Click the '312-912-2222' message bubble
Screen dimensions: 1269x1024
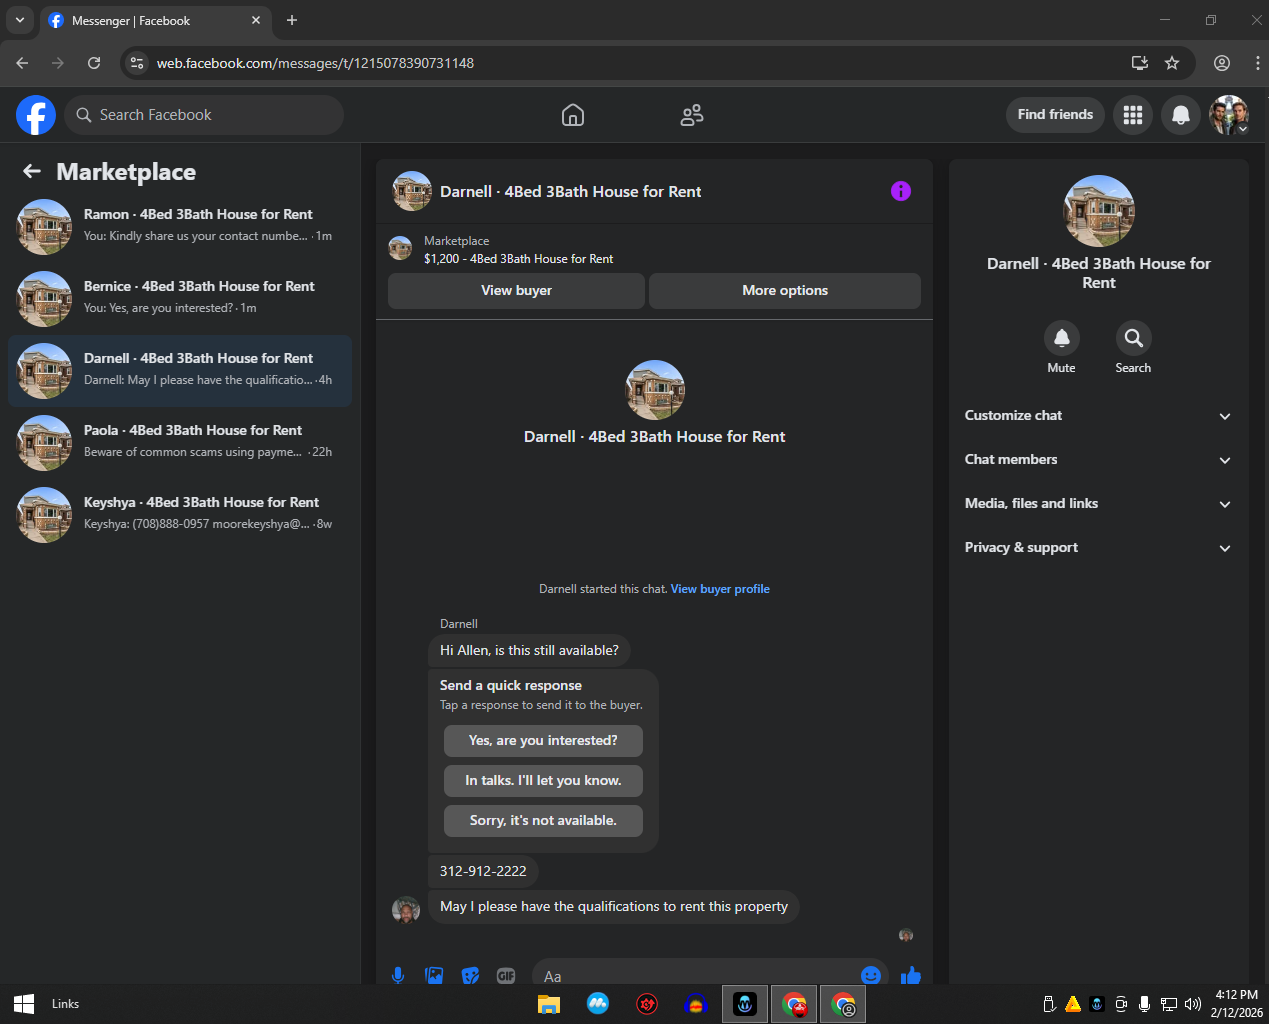[483, 871]
